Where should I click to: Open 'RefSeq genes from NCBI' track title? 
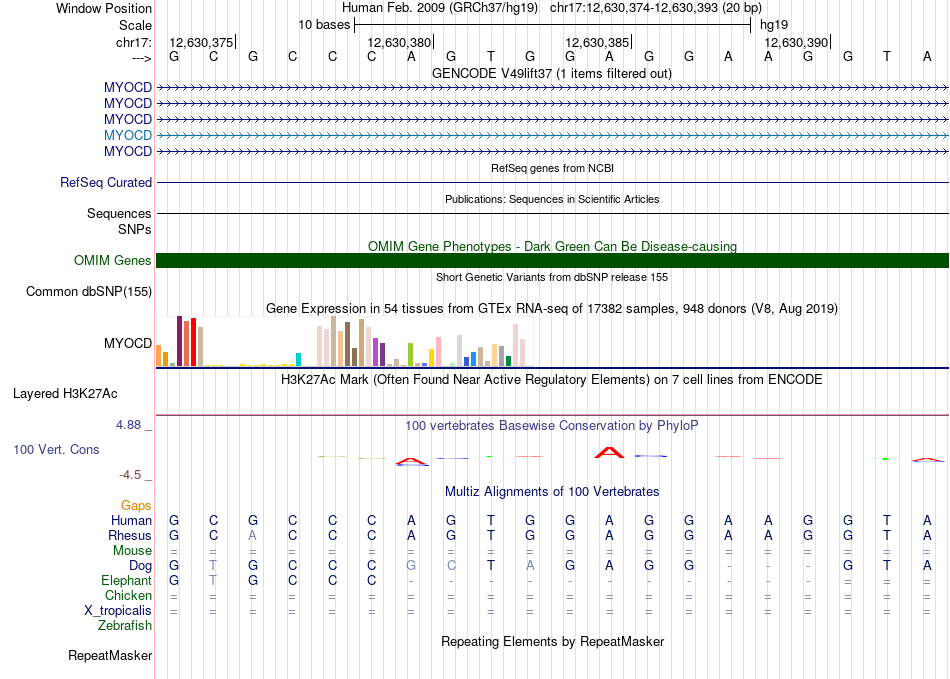tap(552, 168)
